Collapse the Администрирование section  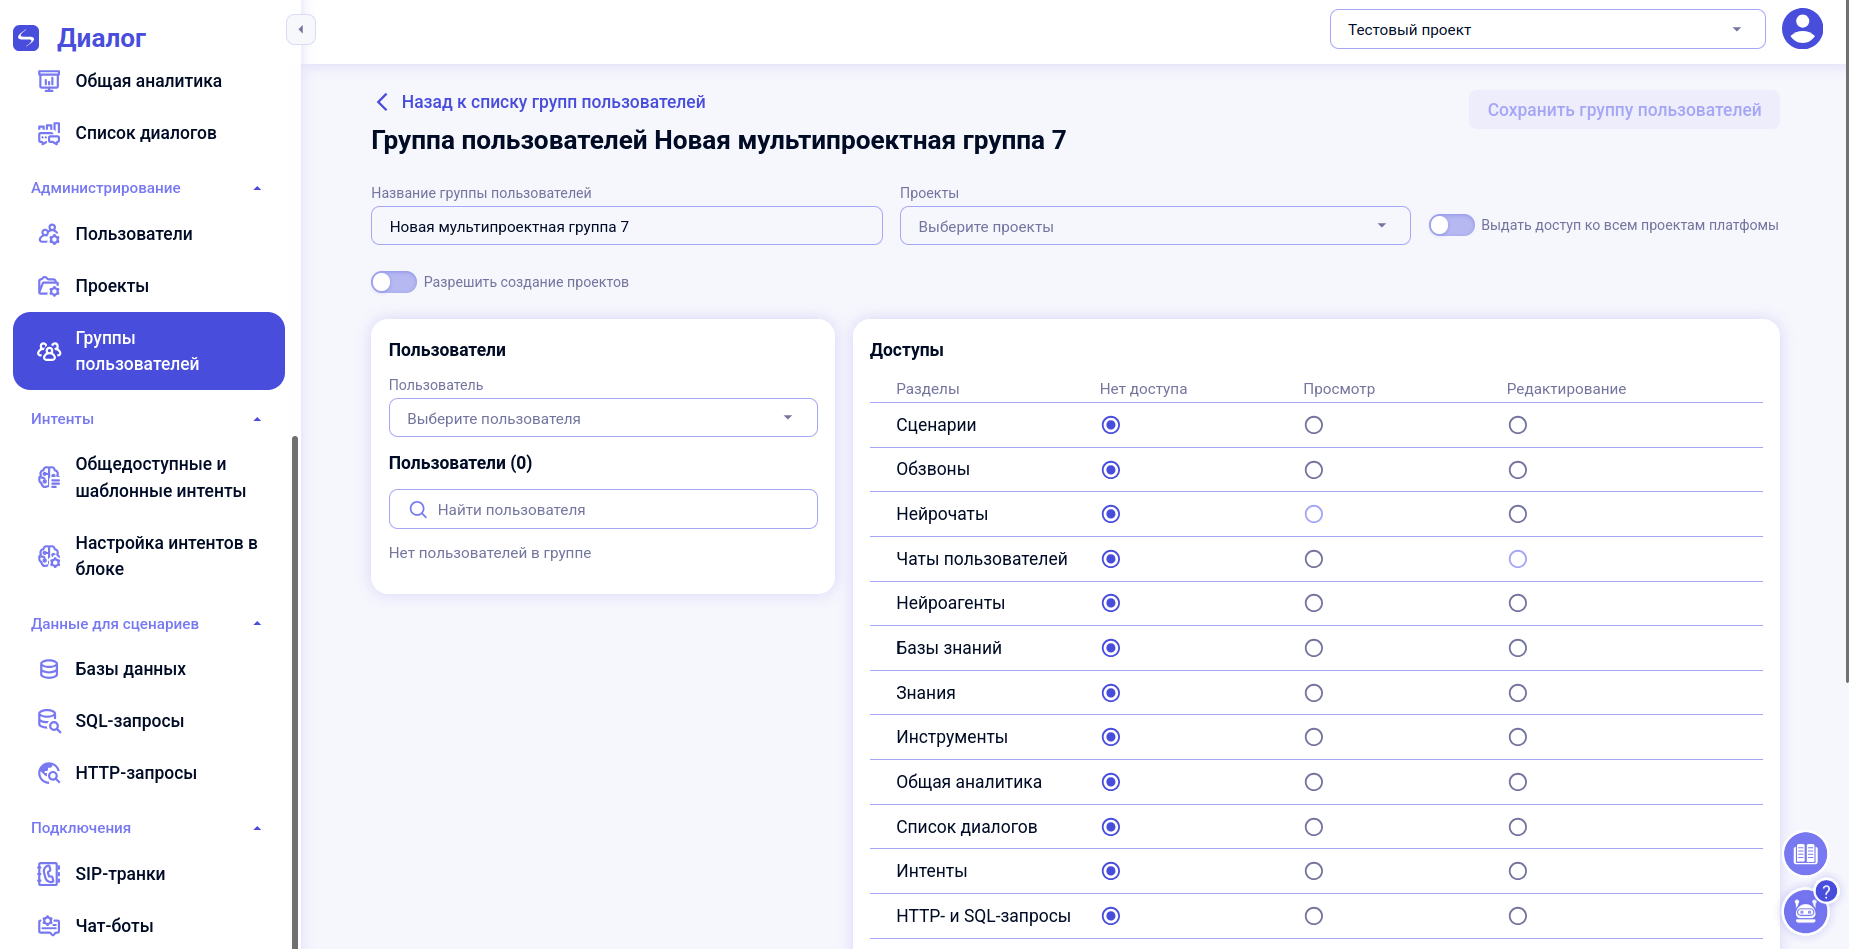pos(257,188)
